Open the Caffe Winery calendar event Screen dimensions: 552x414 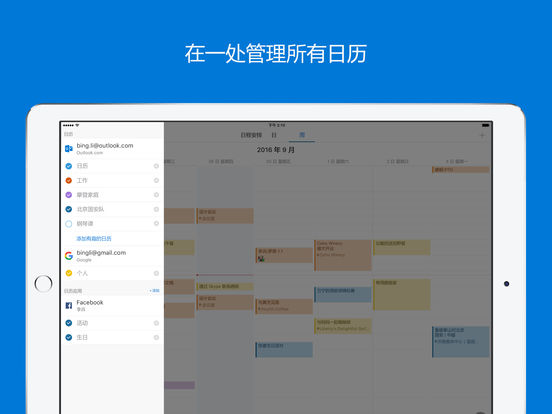(343, 255)
